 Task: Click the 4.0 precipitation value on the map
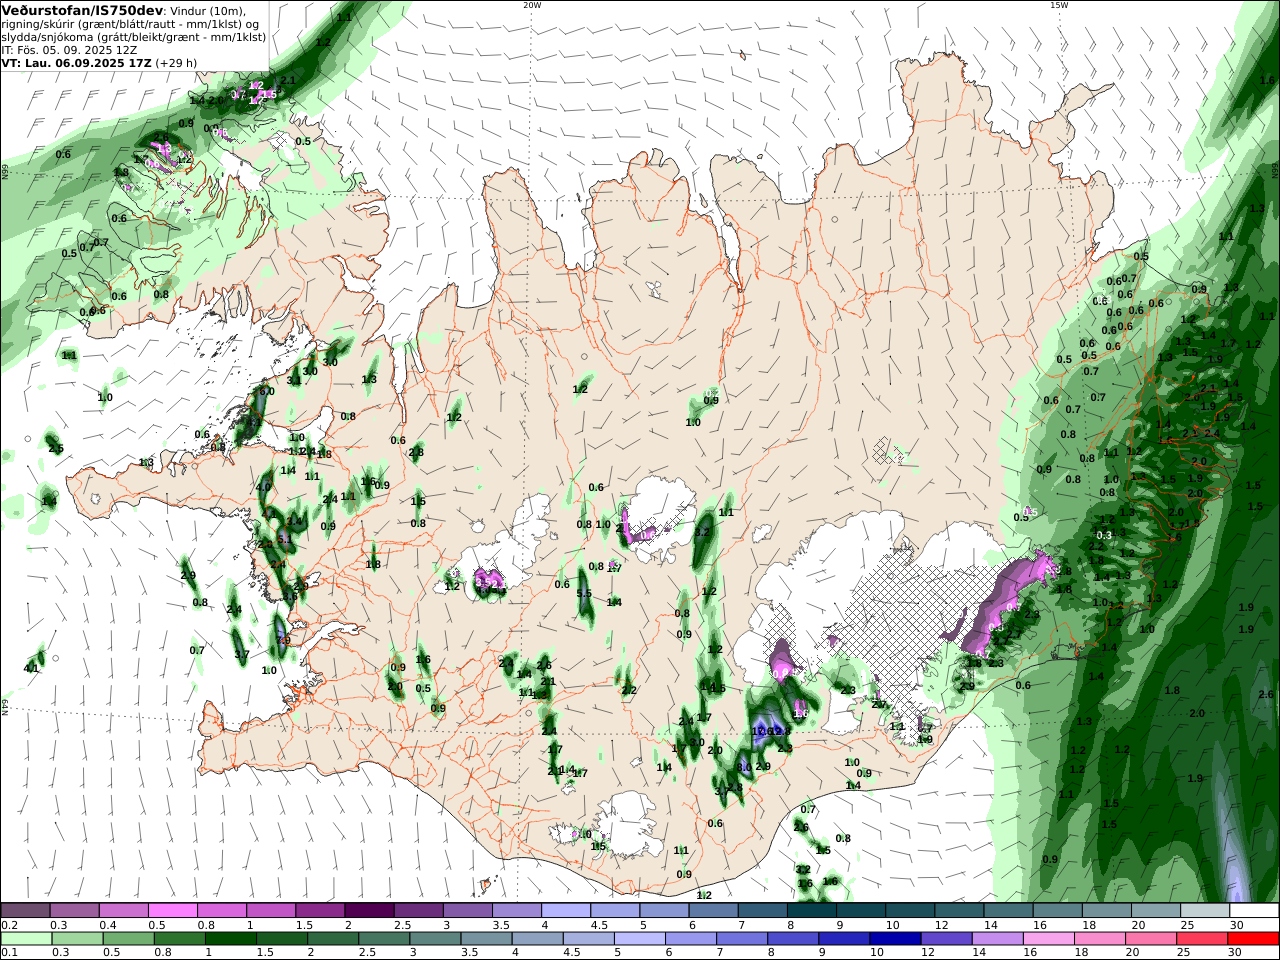coord(264,487)
